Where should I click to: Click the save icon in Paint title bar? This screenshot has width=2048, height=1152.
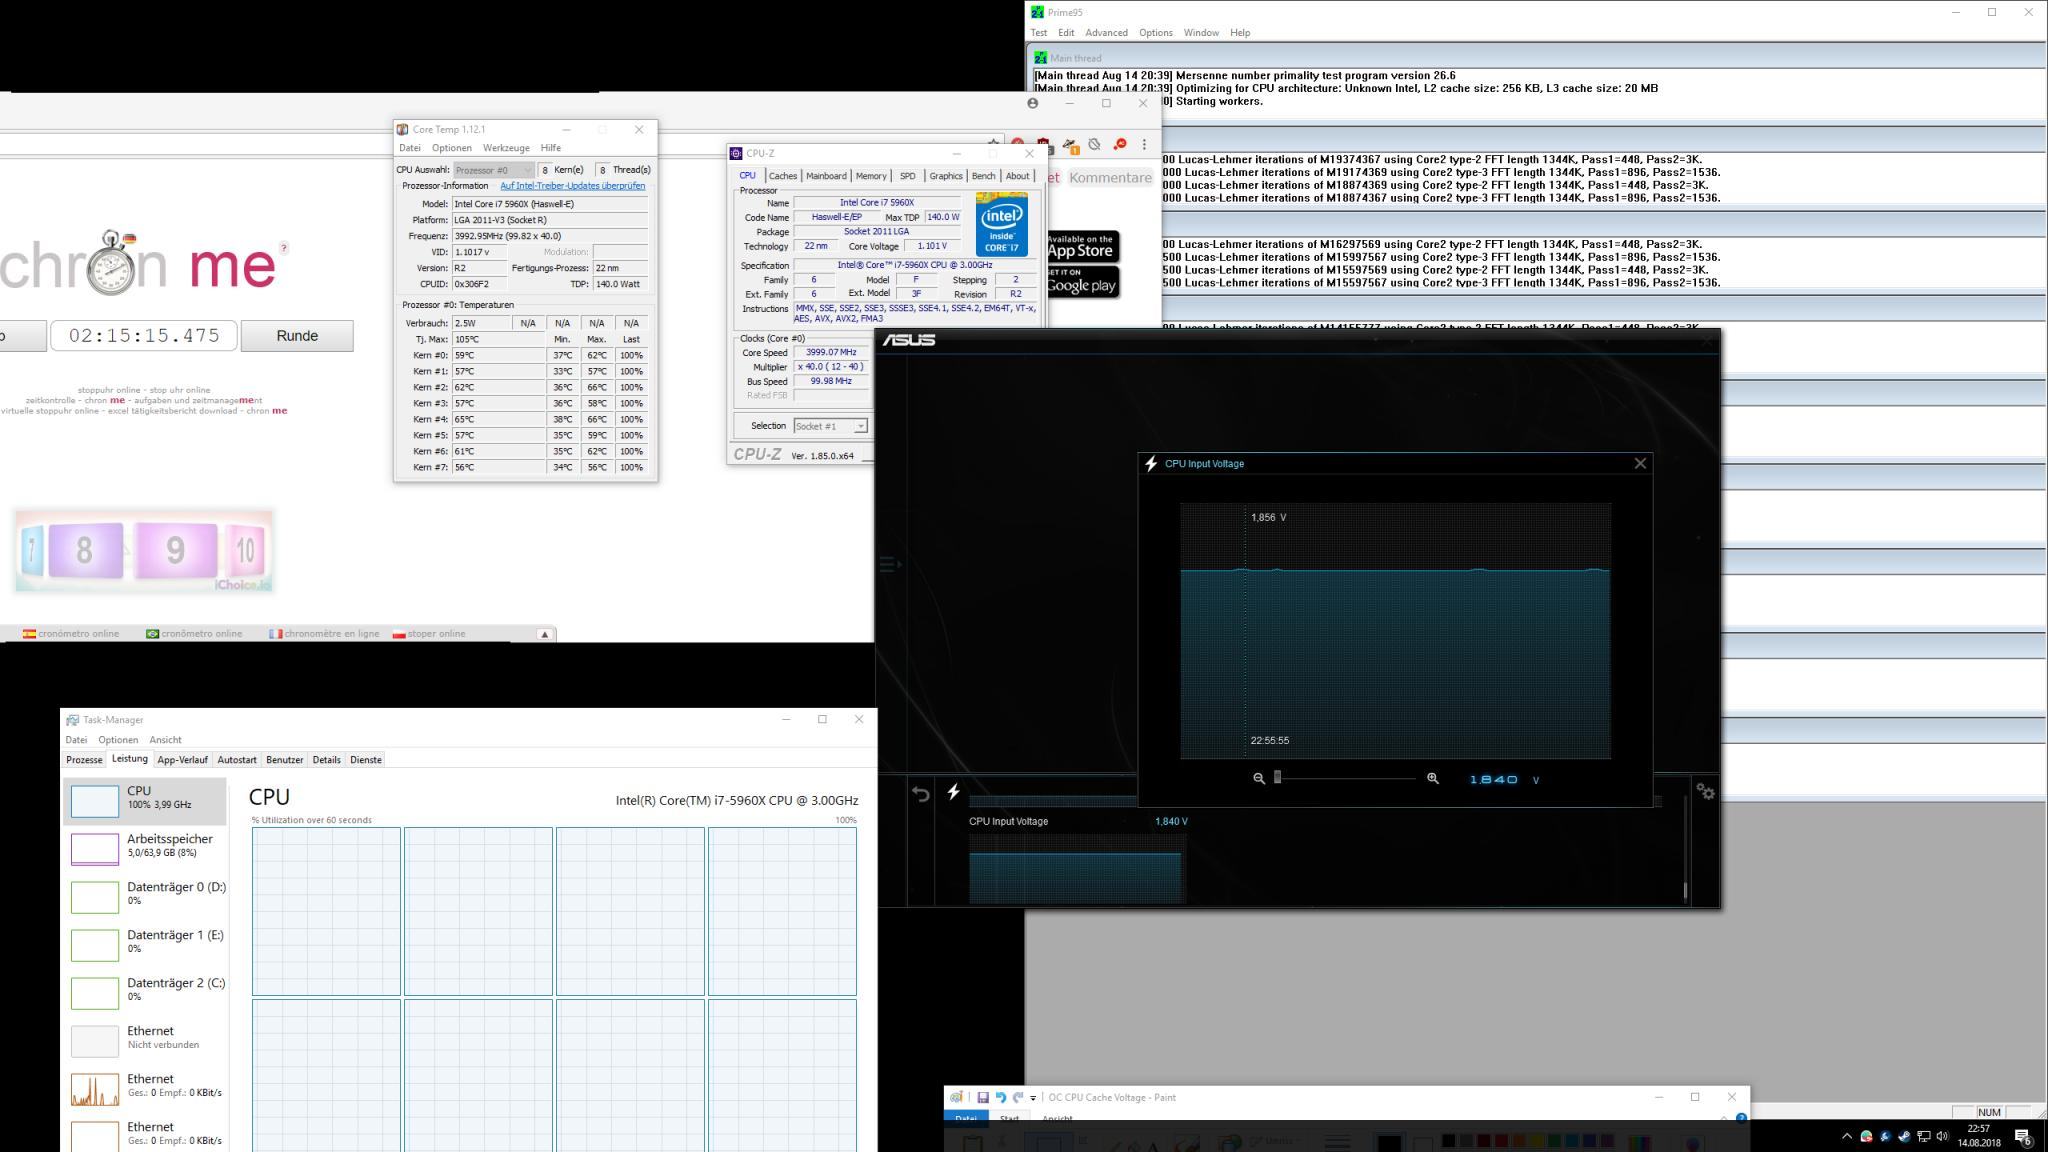click(983, 1097)
